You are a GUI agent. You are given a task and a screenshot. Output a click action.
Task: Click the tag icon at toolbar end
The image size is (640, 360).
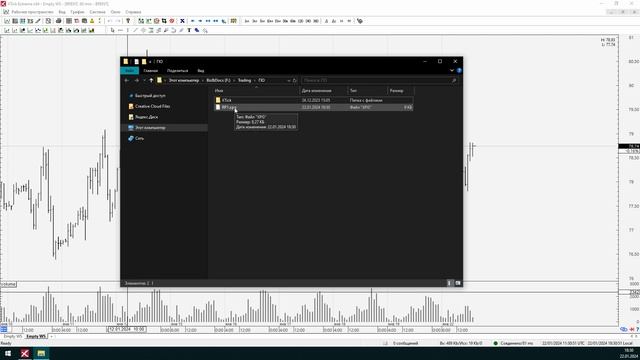(x=360, y=21)
